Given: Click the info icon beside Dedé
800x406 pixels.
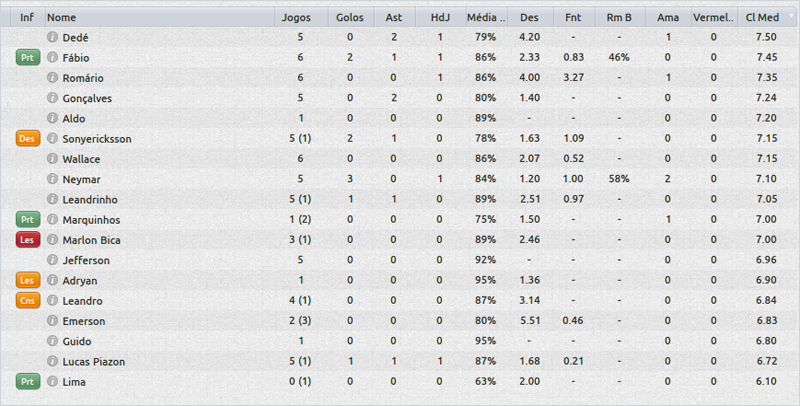Looking at the screenshot, I should point(53,37).
